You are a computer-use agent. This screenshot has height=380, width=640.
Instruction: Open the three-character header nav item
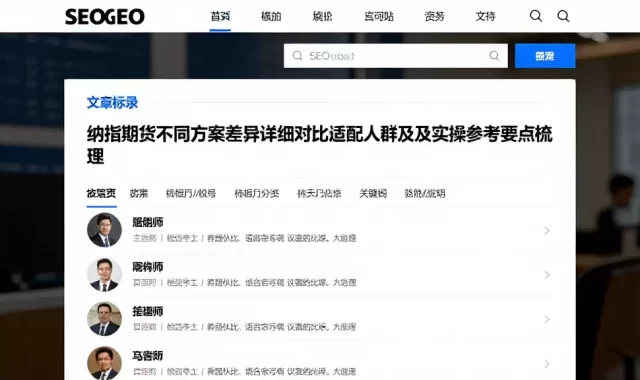(379, 16)
